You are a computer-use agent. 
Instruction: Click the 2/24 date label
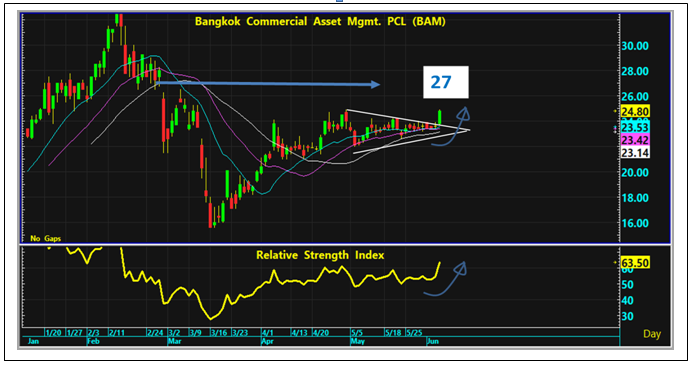[x=155, y=332]
